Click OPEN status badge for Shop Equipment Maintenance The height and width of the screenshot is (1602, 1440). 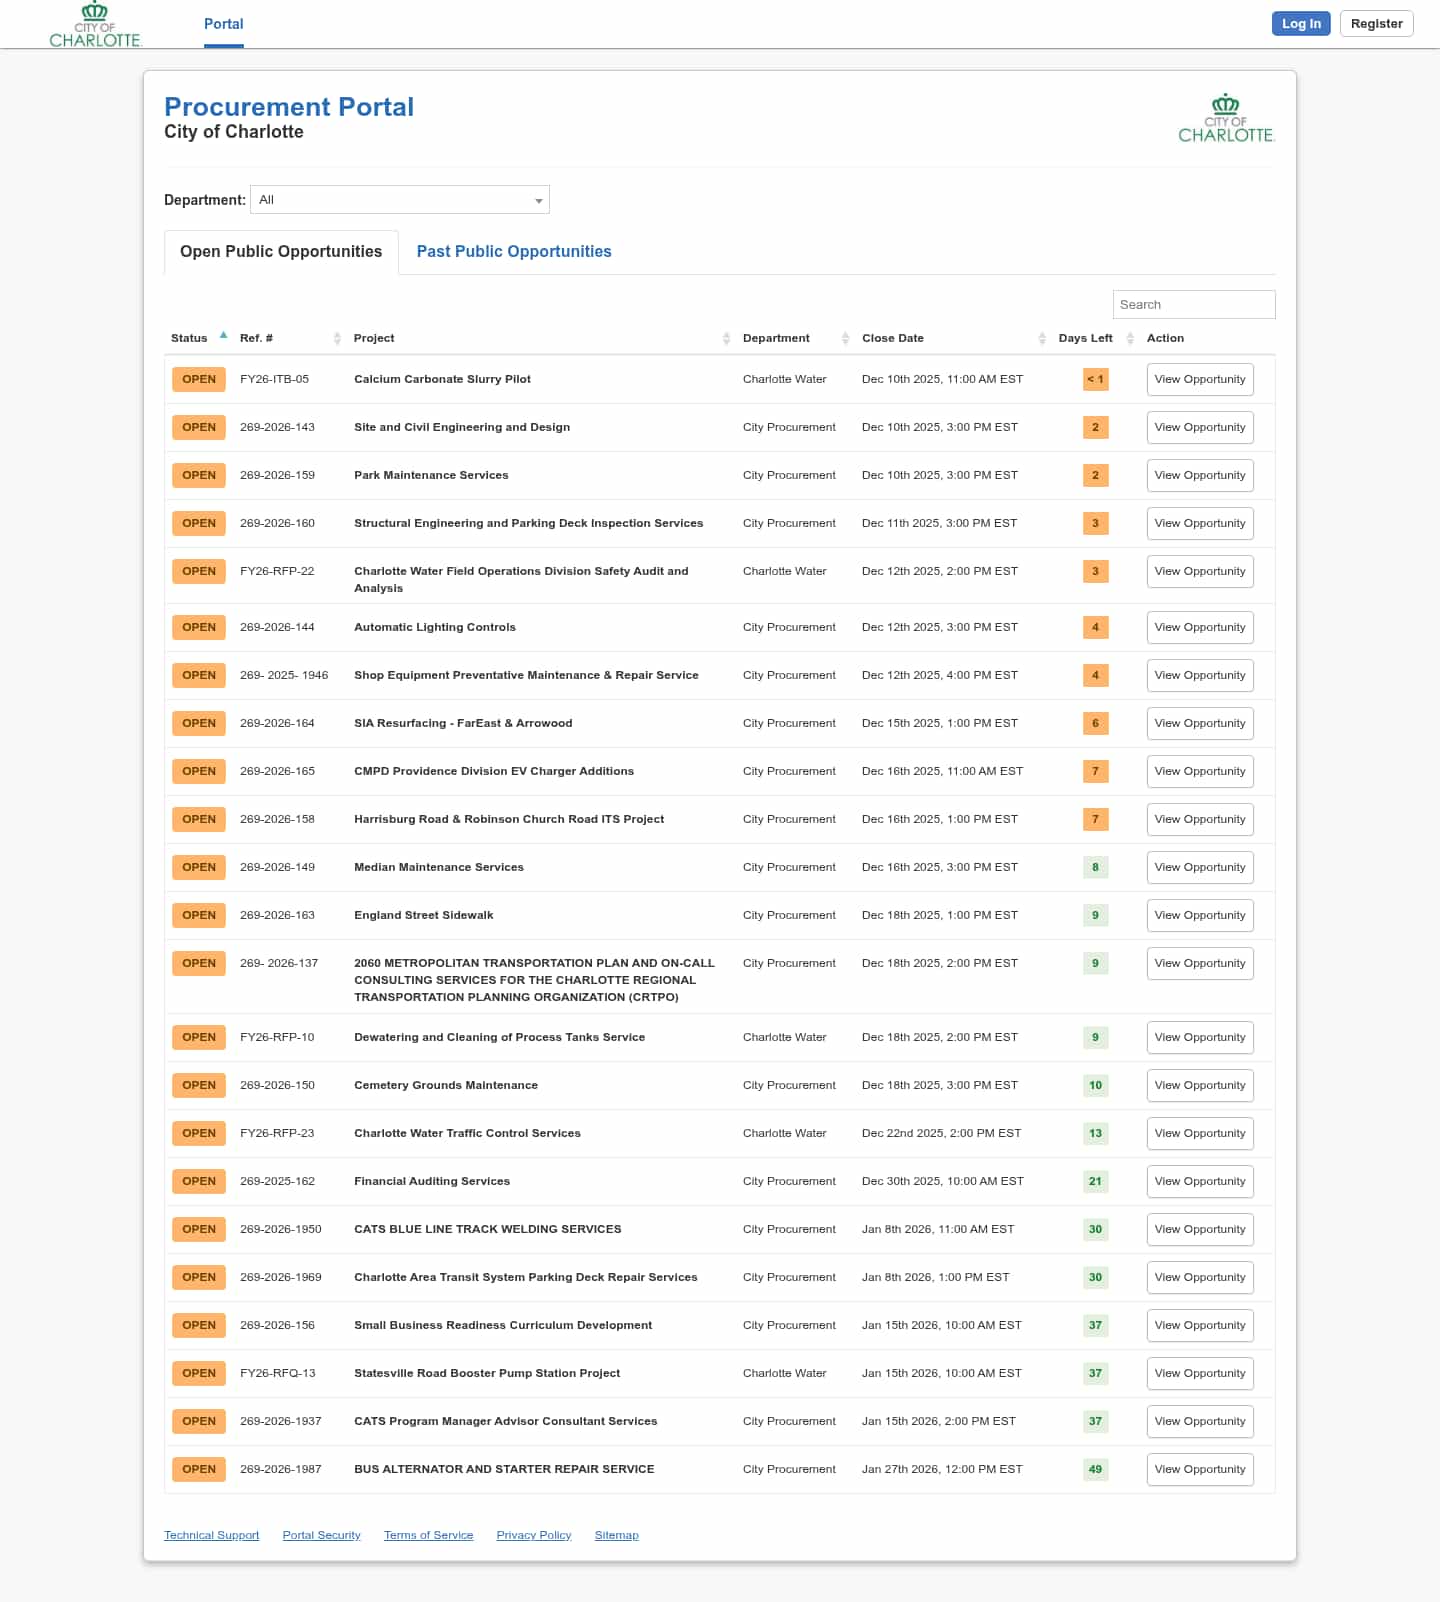click(199, 676)
